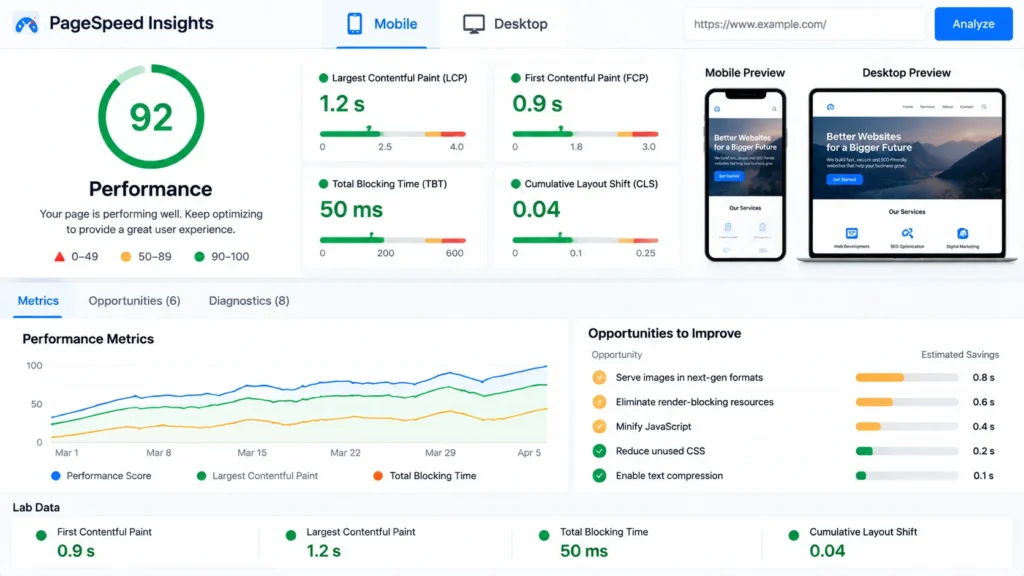Click the 0.8 s savings bar
The width and height of the screenshot is (1024, 576).
click(x=906, y=377)
